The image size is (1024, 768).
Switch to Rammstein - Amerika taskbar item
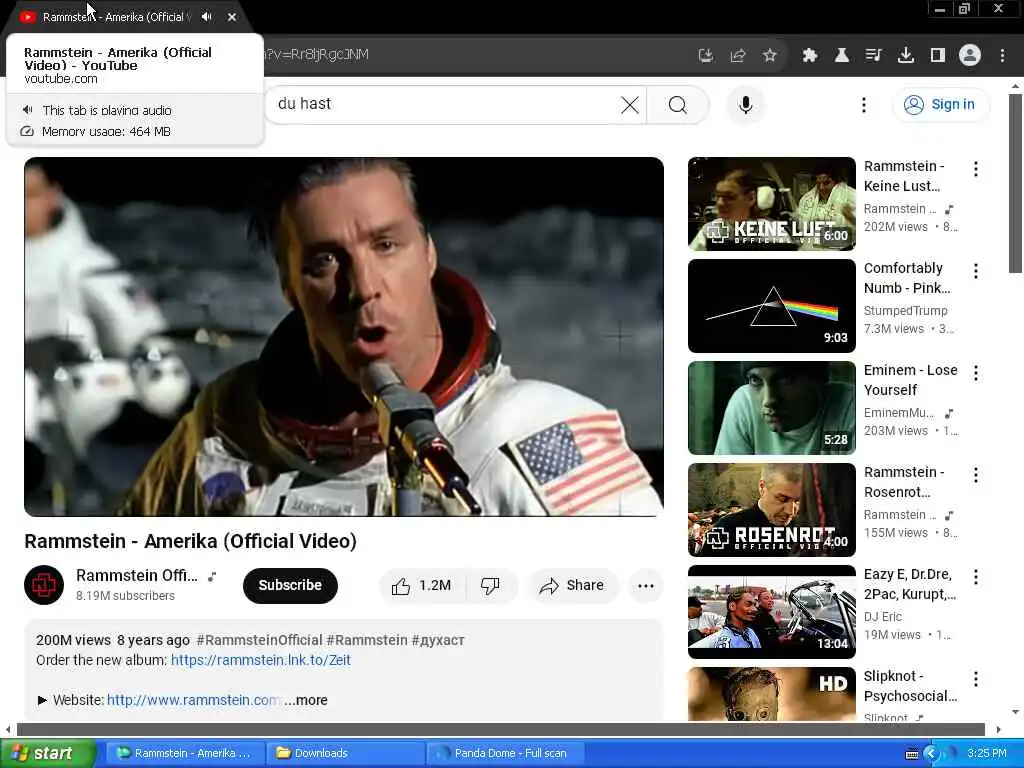coord(184,753)
